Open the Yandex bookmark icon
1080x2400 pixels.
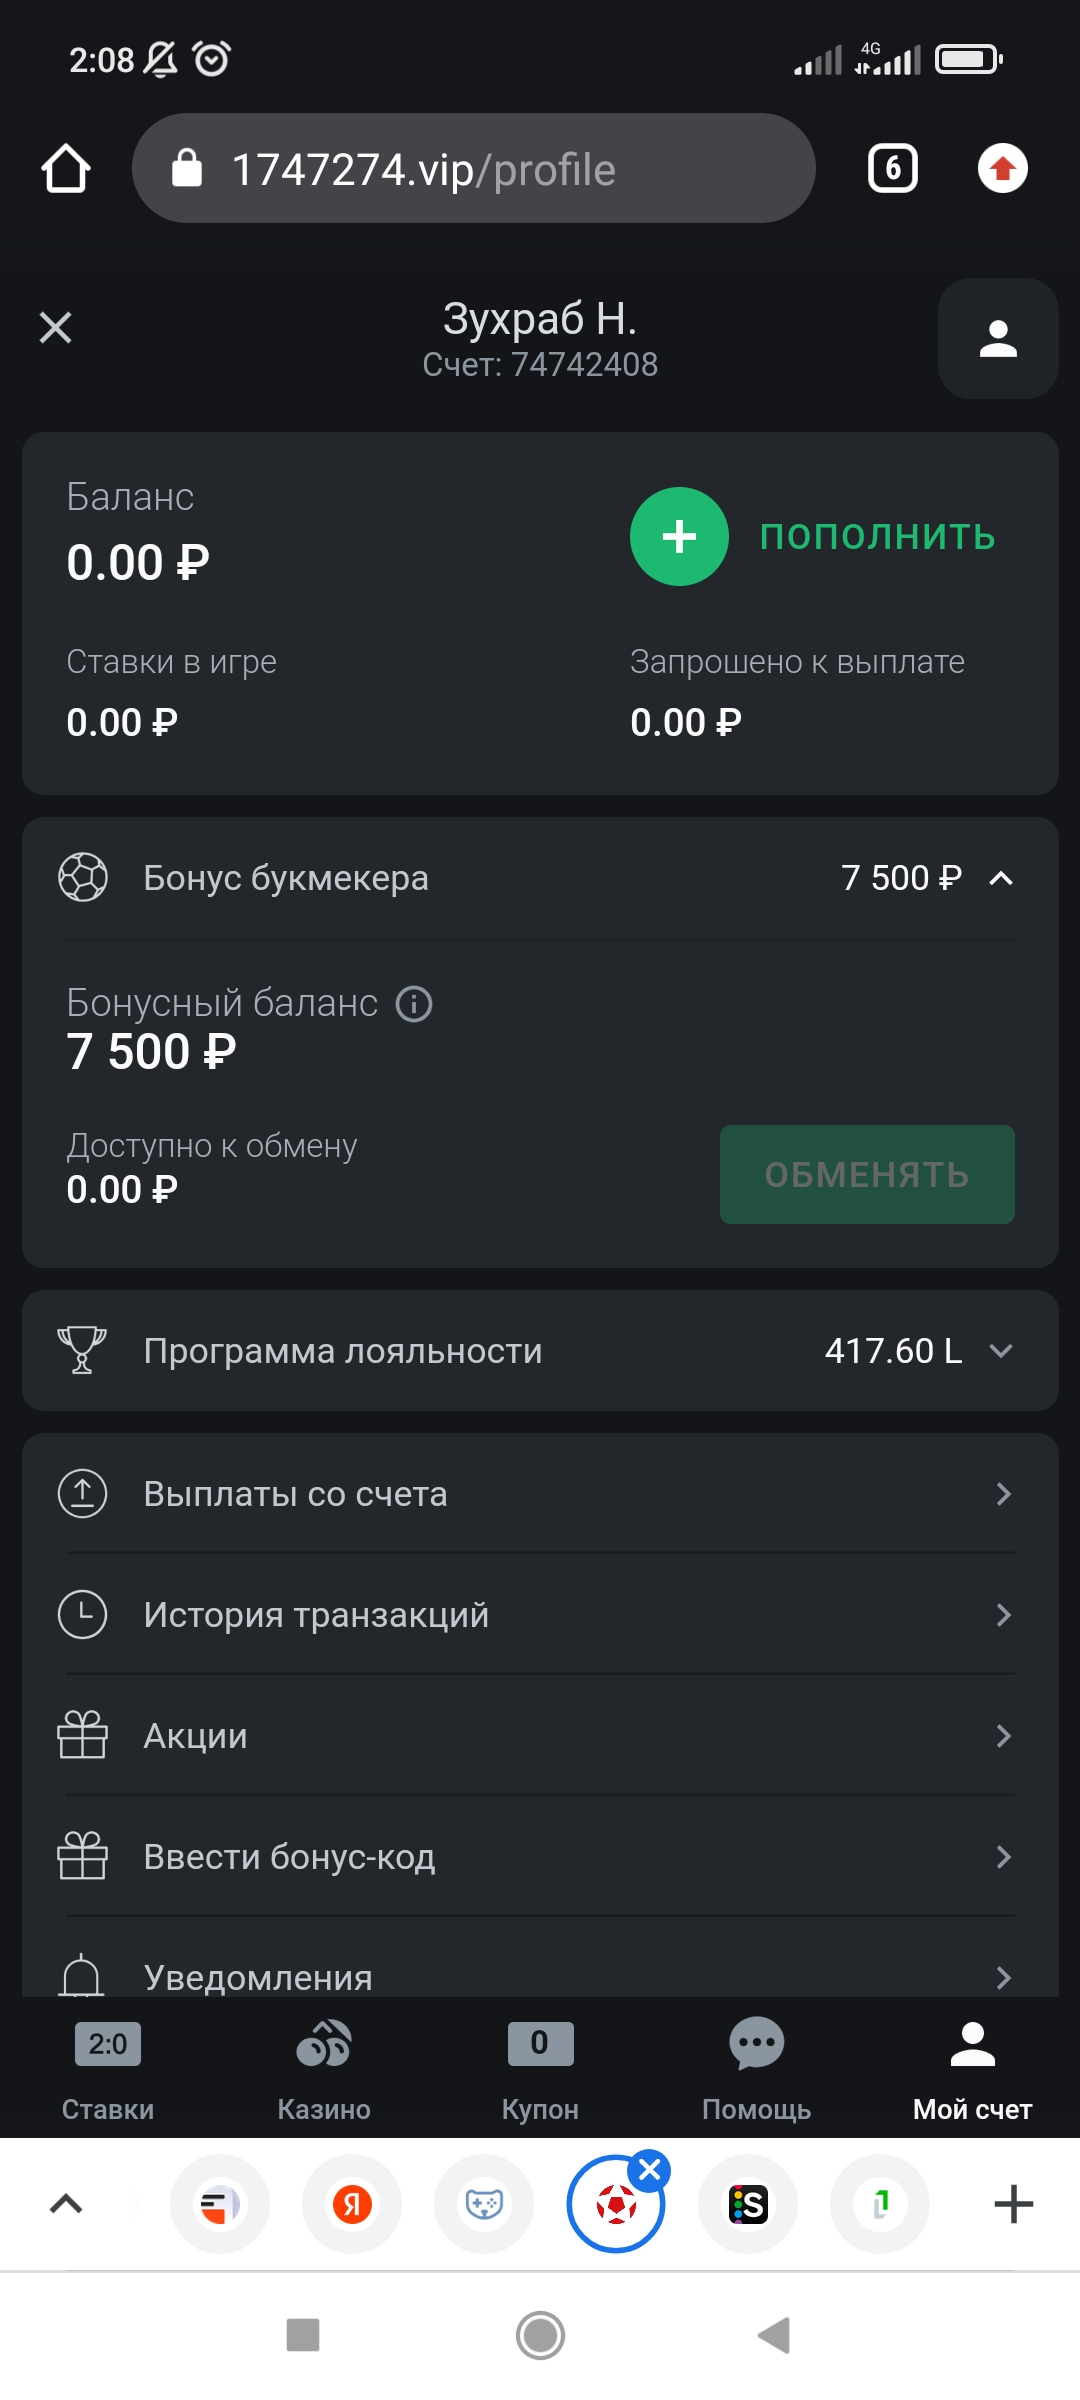pos(352,2204)
